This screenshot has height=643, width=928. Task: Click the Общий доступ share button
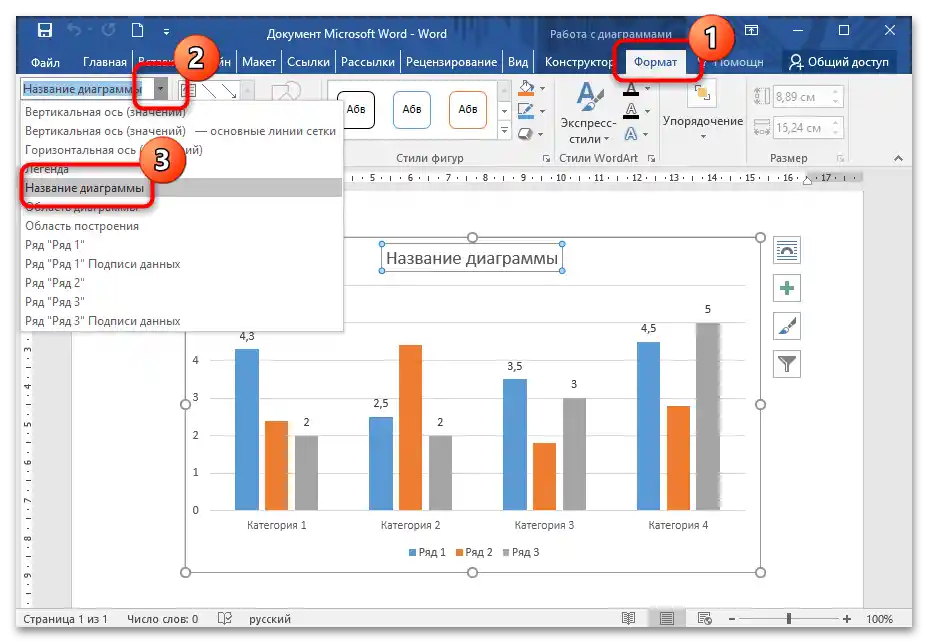coord(839,62)
